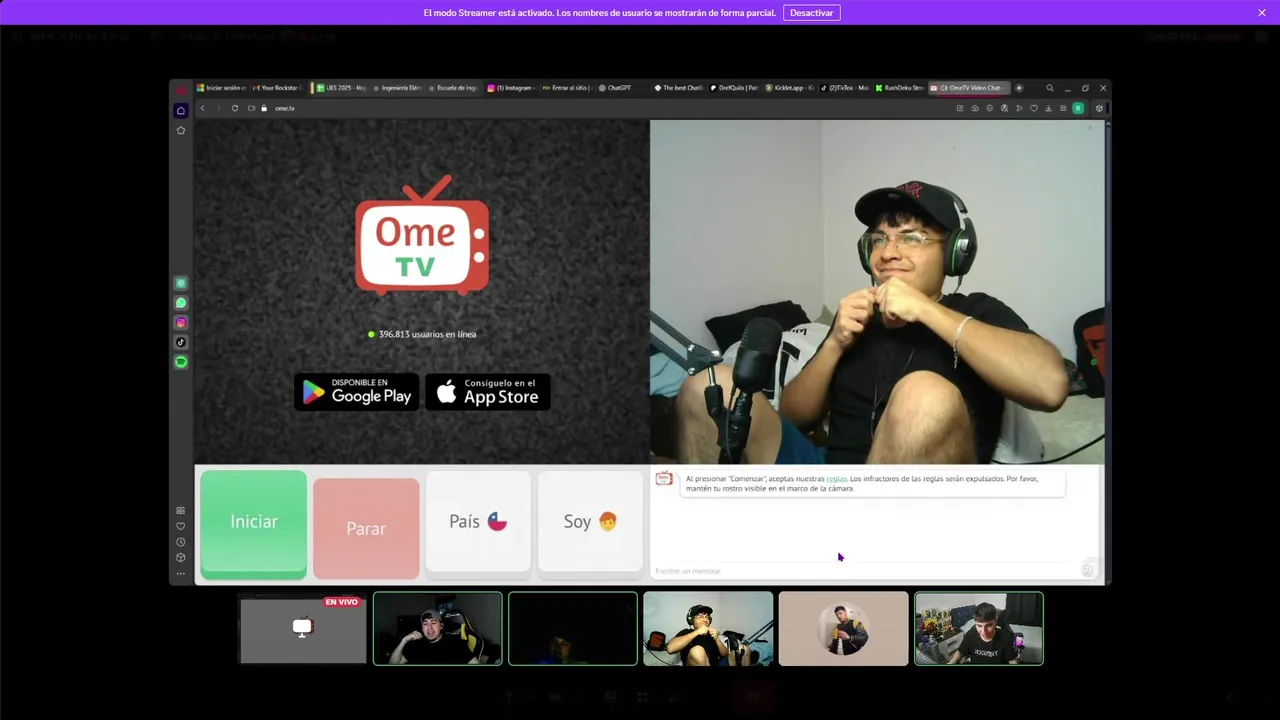Click the EN VIVO screen share thumbnail

303,628
